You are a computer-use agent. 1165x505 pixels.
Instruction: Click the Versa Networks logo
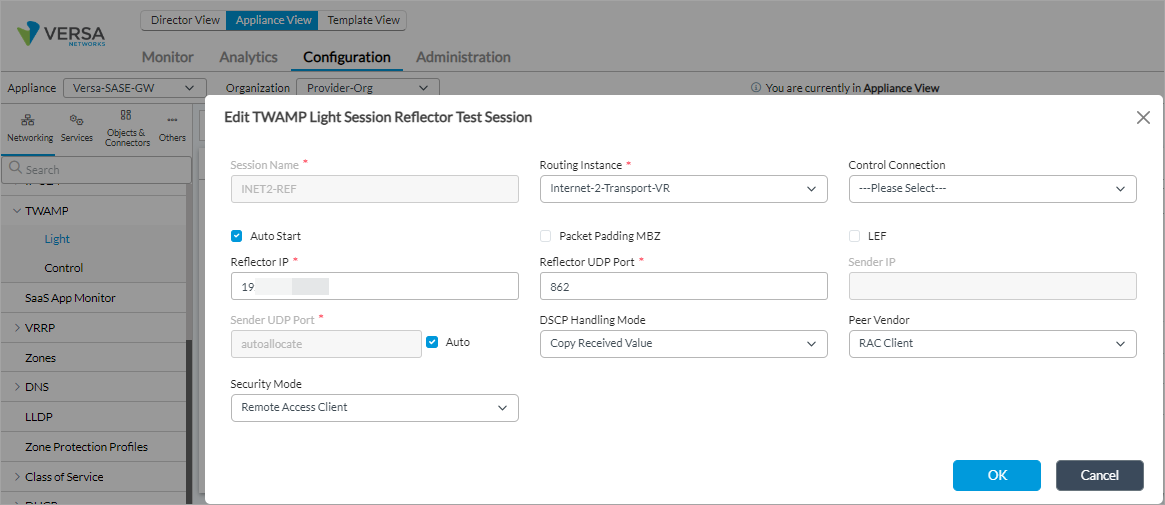point(62,36)
